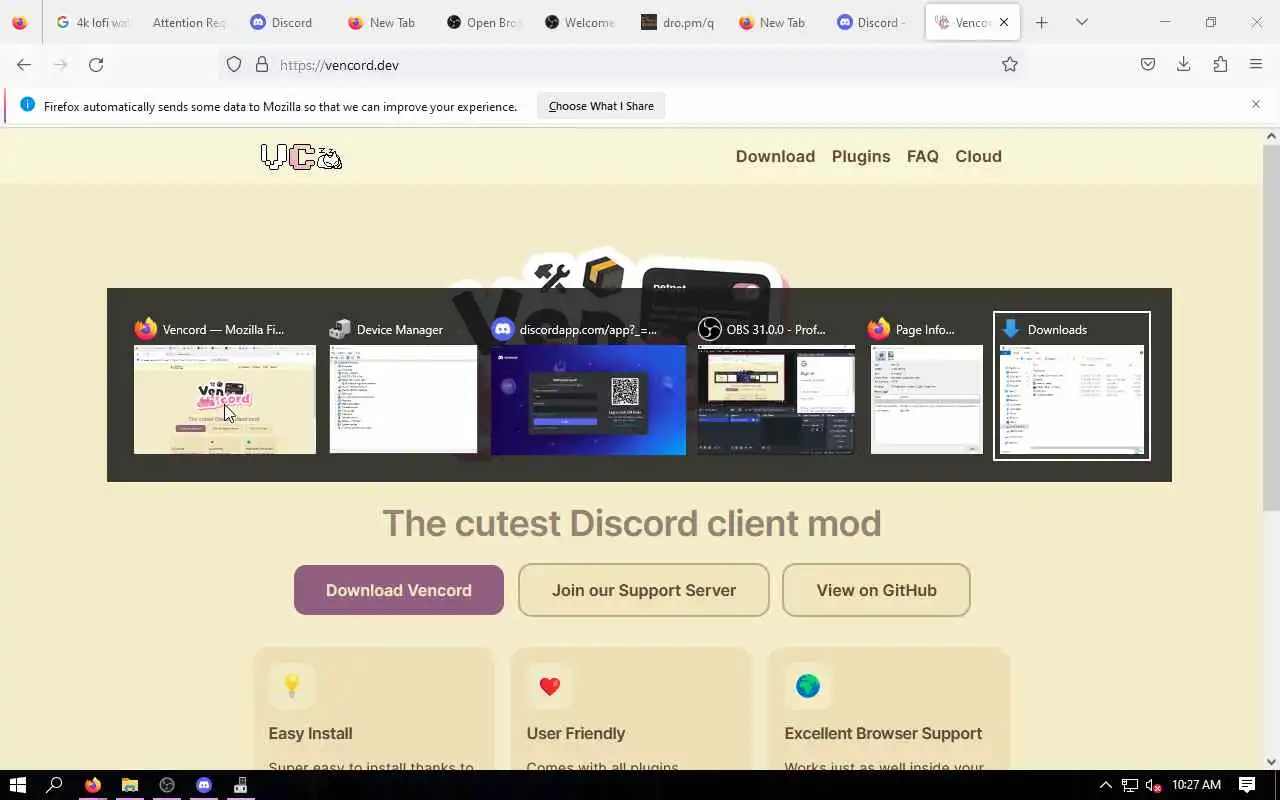Switch to the first Discord tab

[x=285, y=22]
